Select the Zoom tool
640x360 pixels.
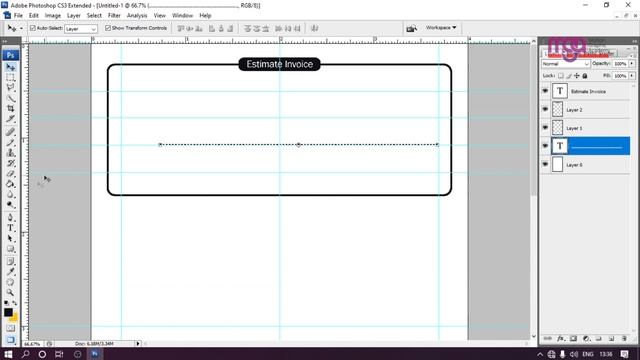tap(11, 293)
